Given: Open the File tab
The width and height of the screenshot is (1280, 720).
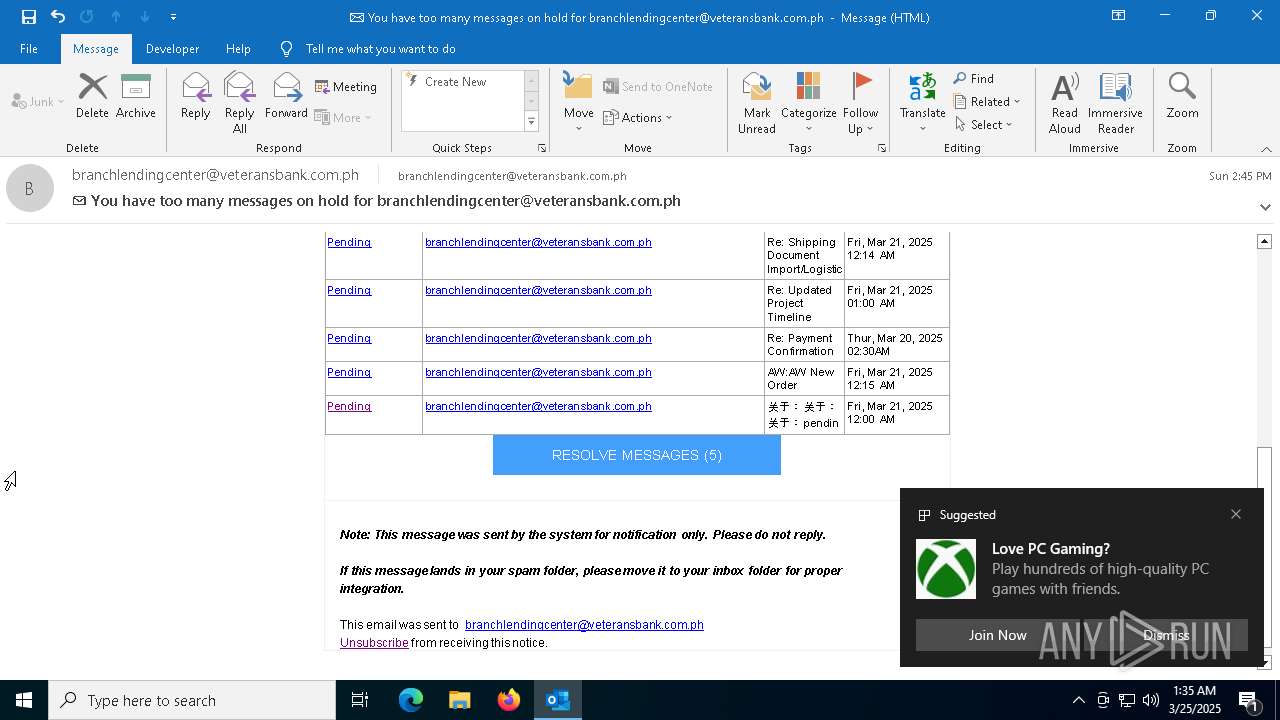Looking at the screenshot, I should coord(29,49).
